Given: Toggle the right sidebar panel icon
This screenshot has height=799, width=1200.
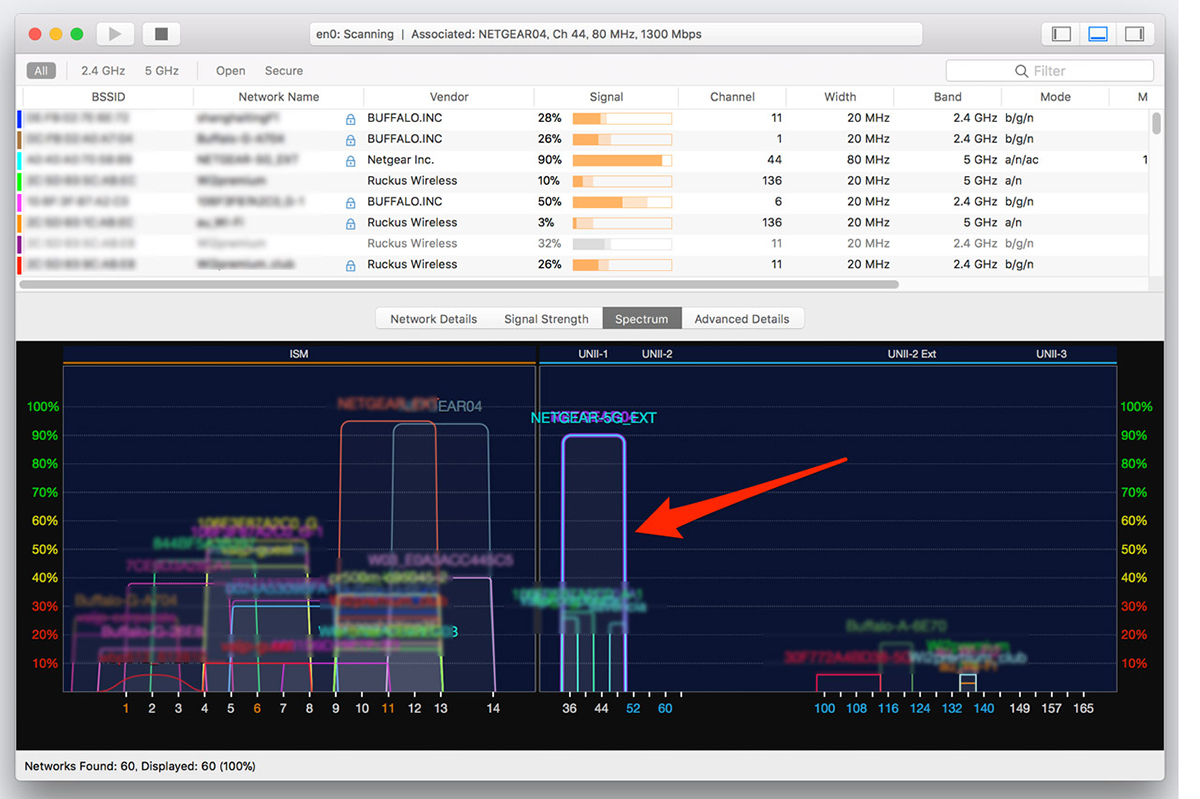Looking at the screenshot, I should click(x=1134, y=34).
